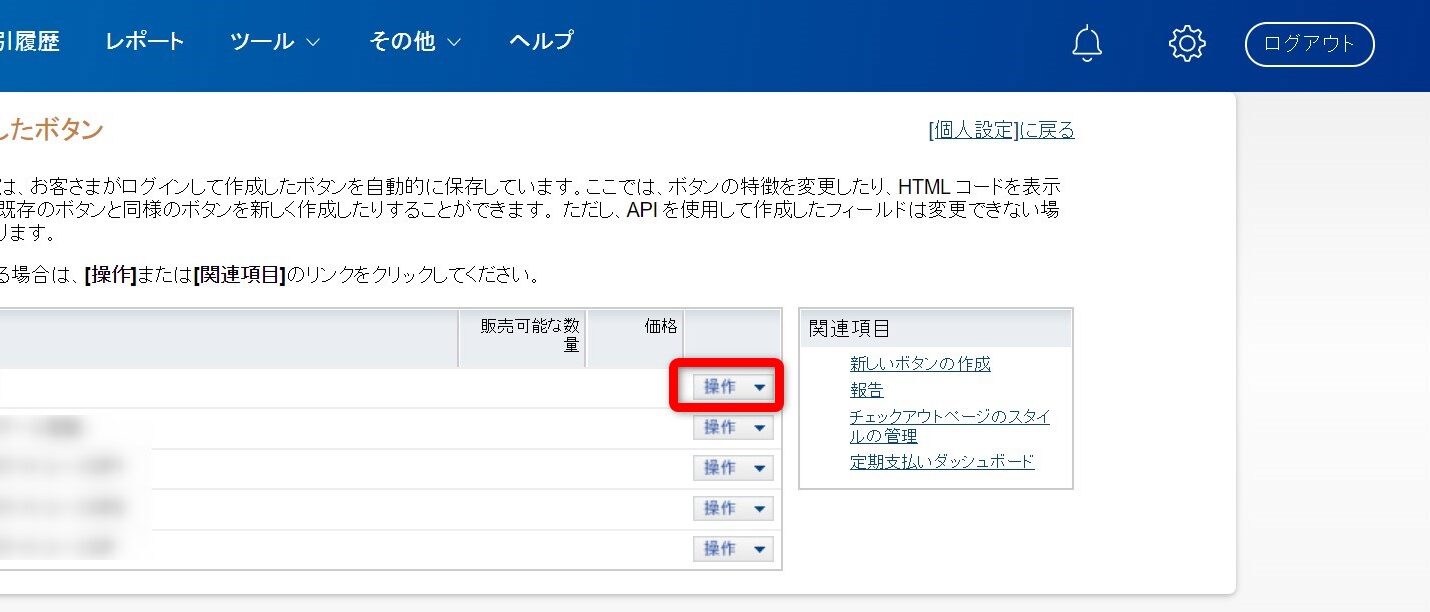The image size is (1430, 612).
Task: Open the ヘルプ menu item
Action: pos(541,41)
